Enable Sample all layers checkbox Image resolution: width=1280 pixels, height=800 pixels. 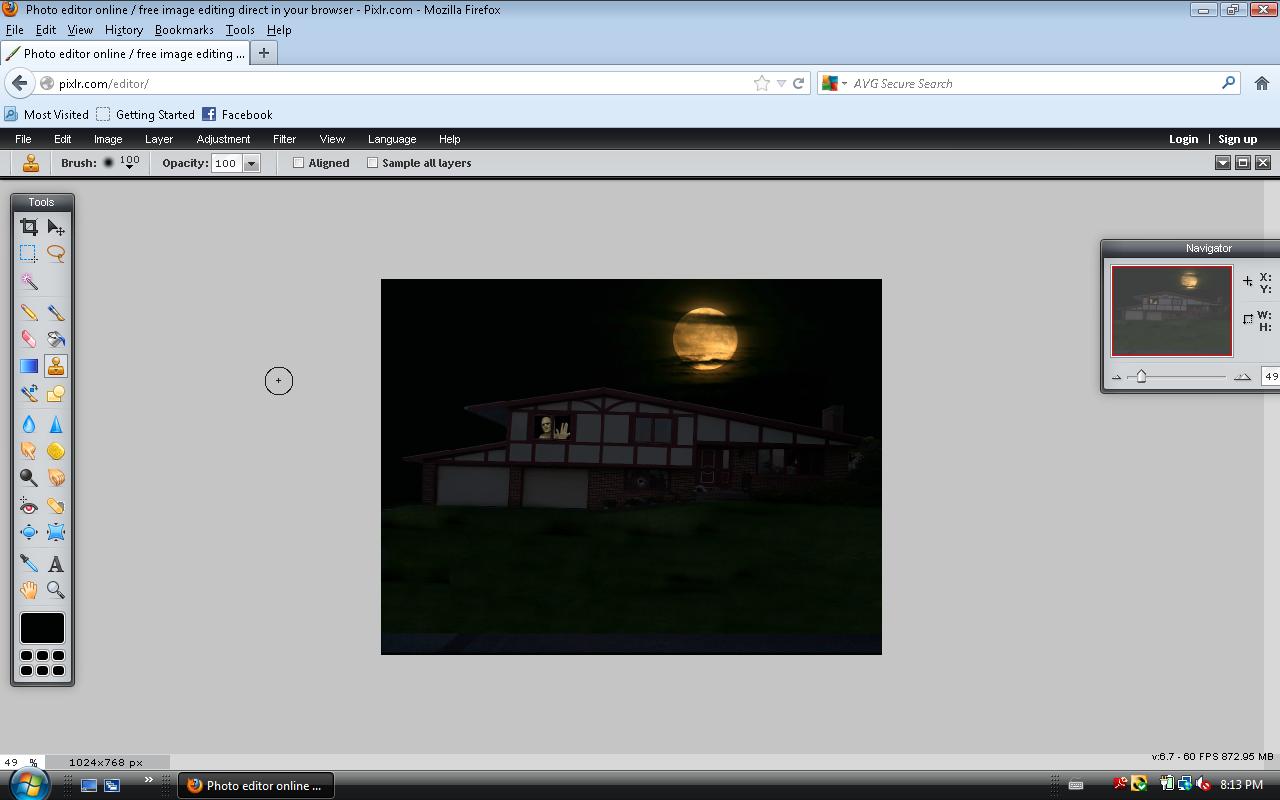(x=372, y=163)
